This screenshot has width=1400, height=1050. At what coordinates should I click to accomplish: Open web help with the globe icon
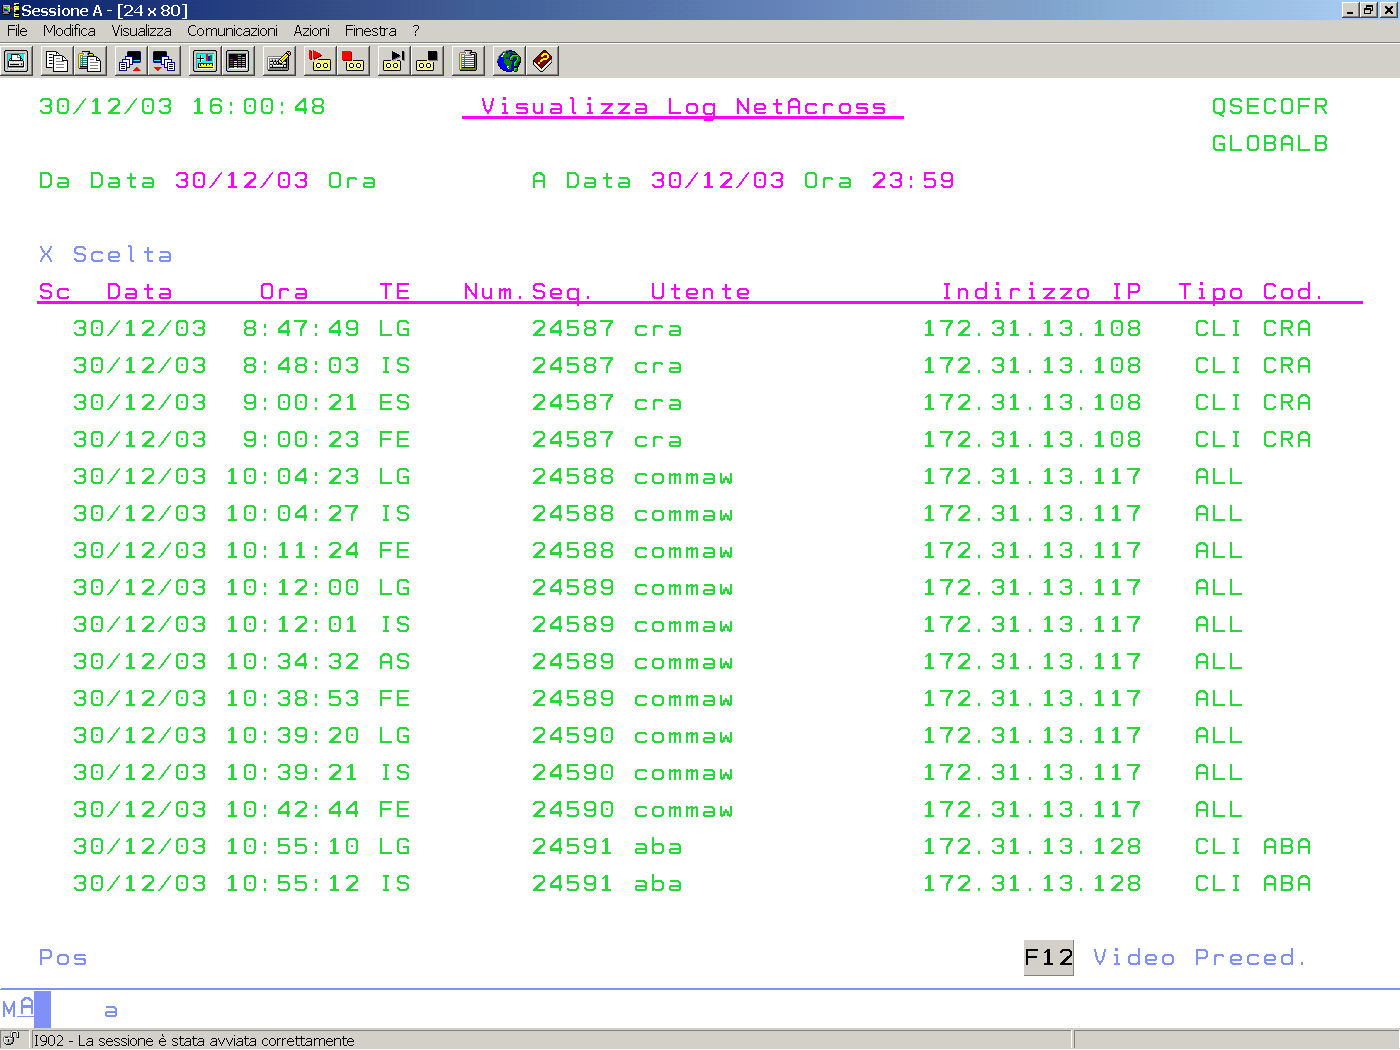tap(509, 61)
